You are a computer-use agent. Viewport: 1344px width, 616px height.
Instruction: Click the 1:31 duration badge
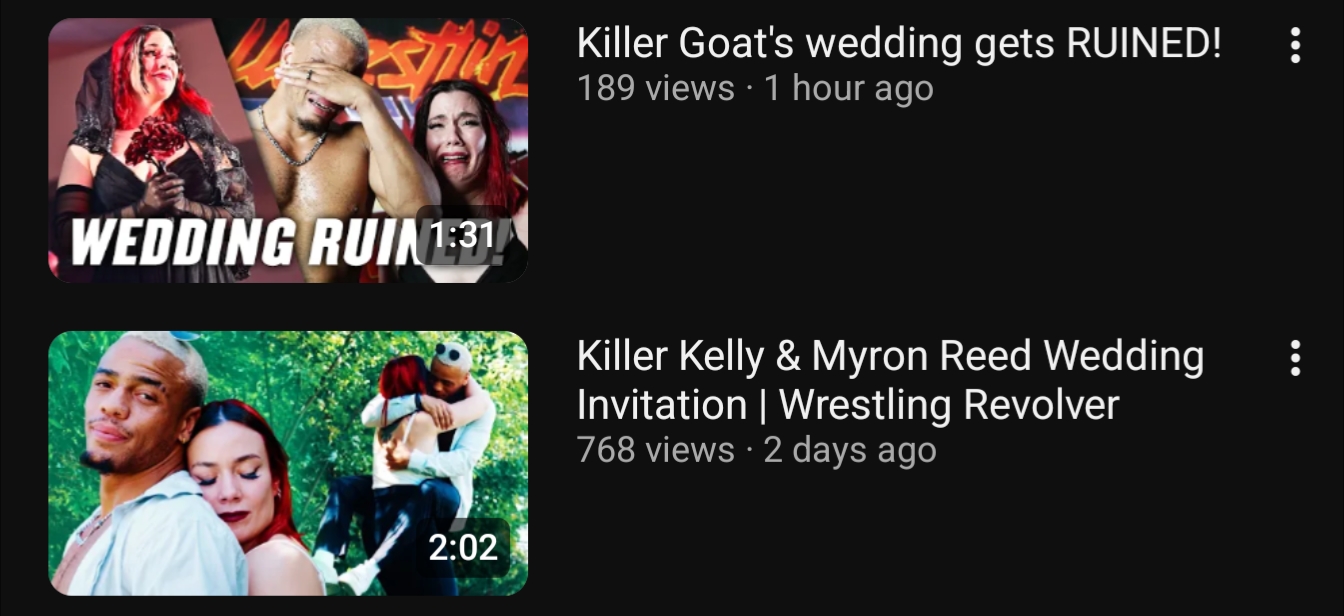pos(462,235)
